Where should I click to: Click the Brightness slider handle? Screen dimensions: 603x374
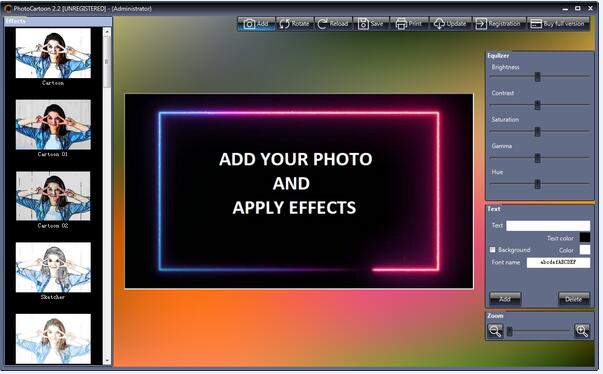coord(537,77)
